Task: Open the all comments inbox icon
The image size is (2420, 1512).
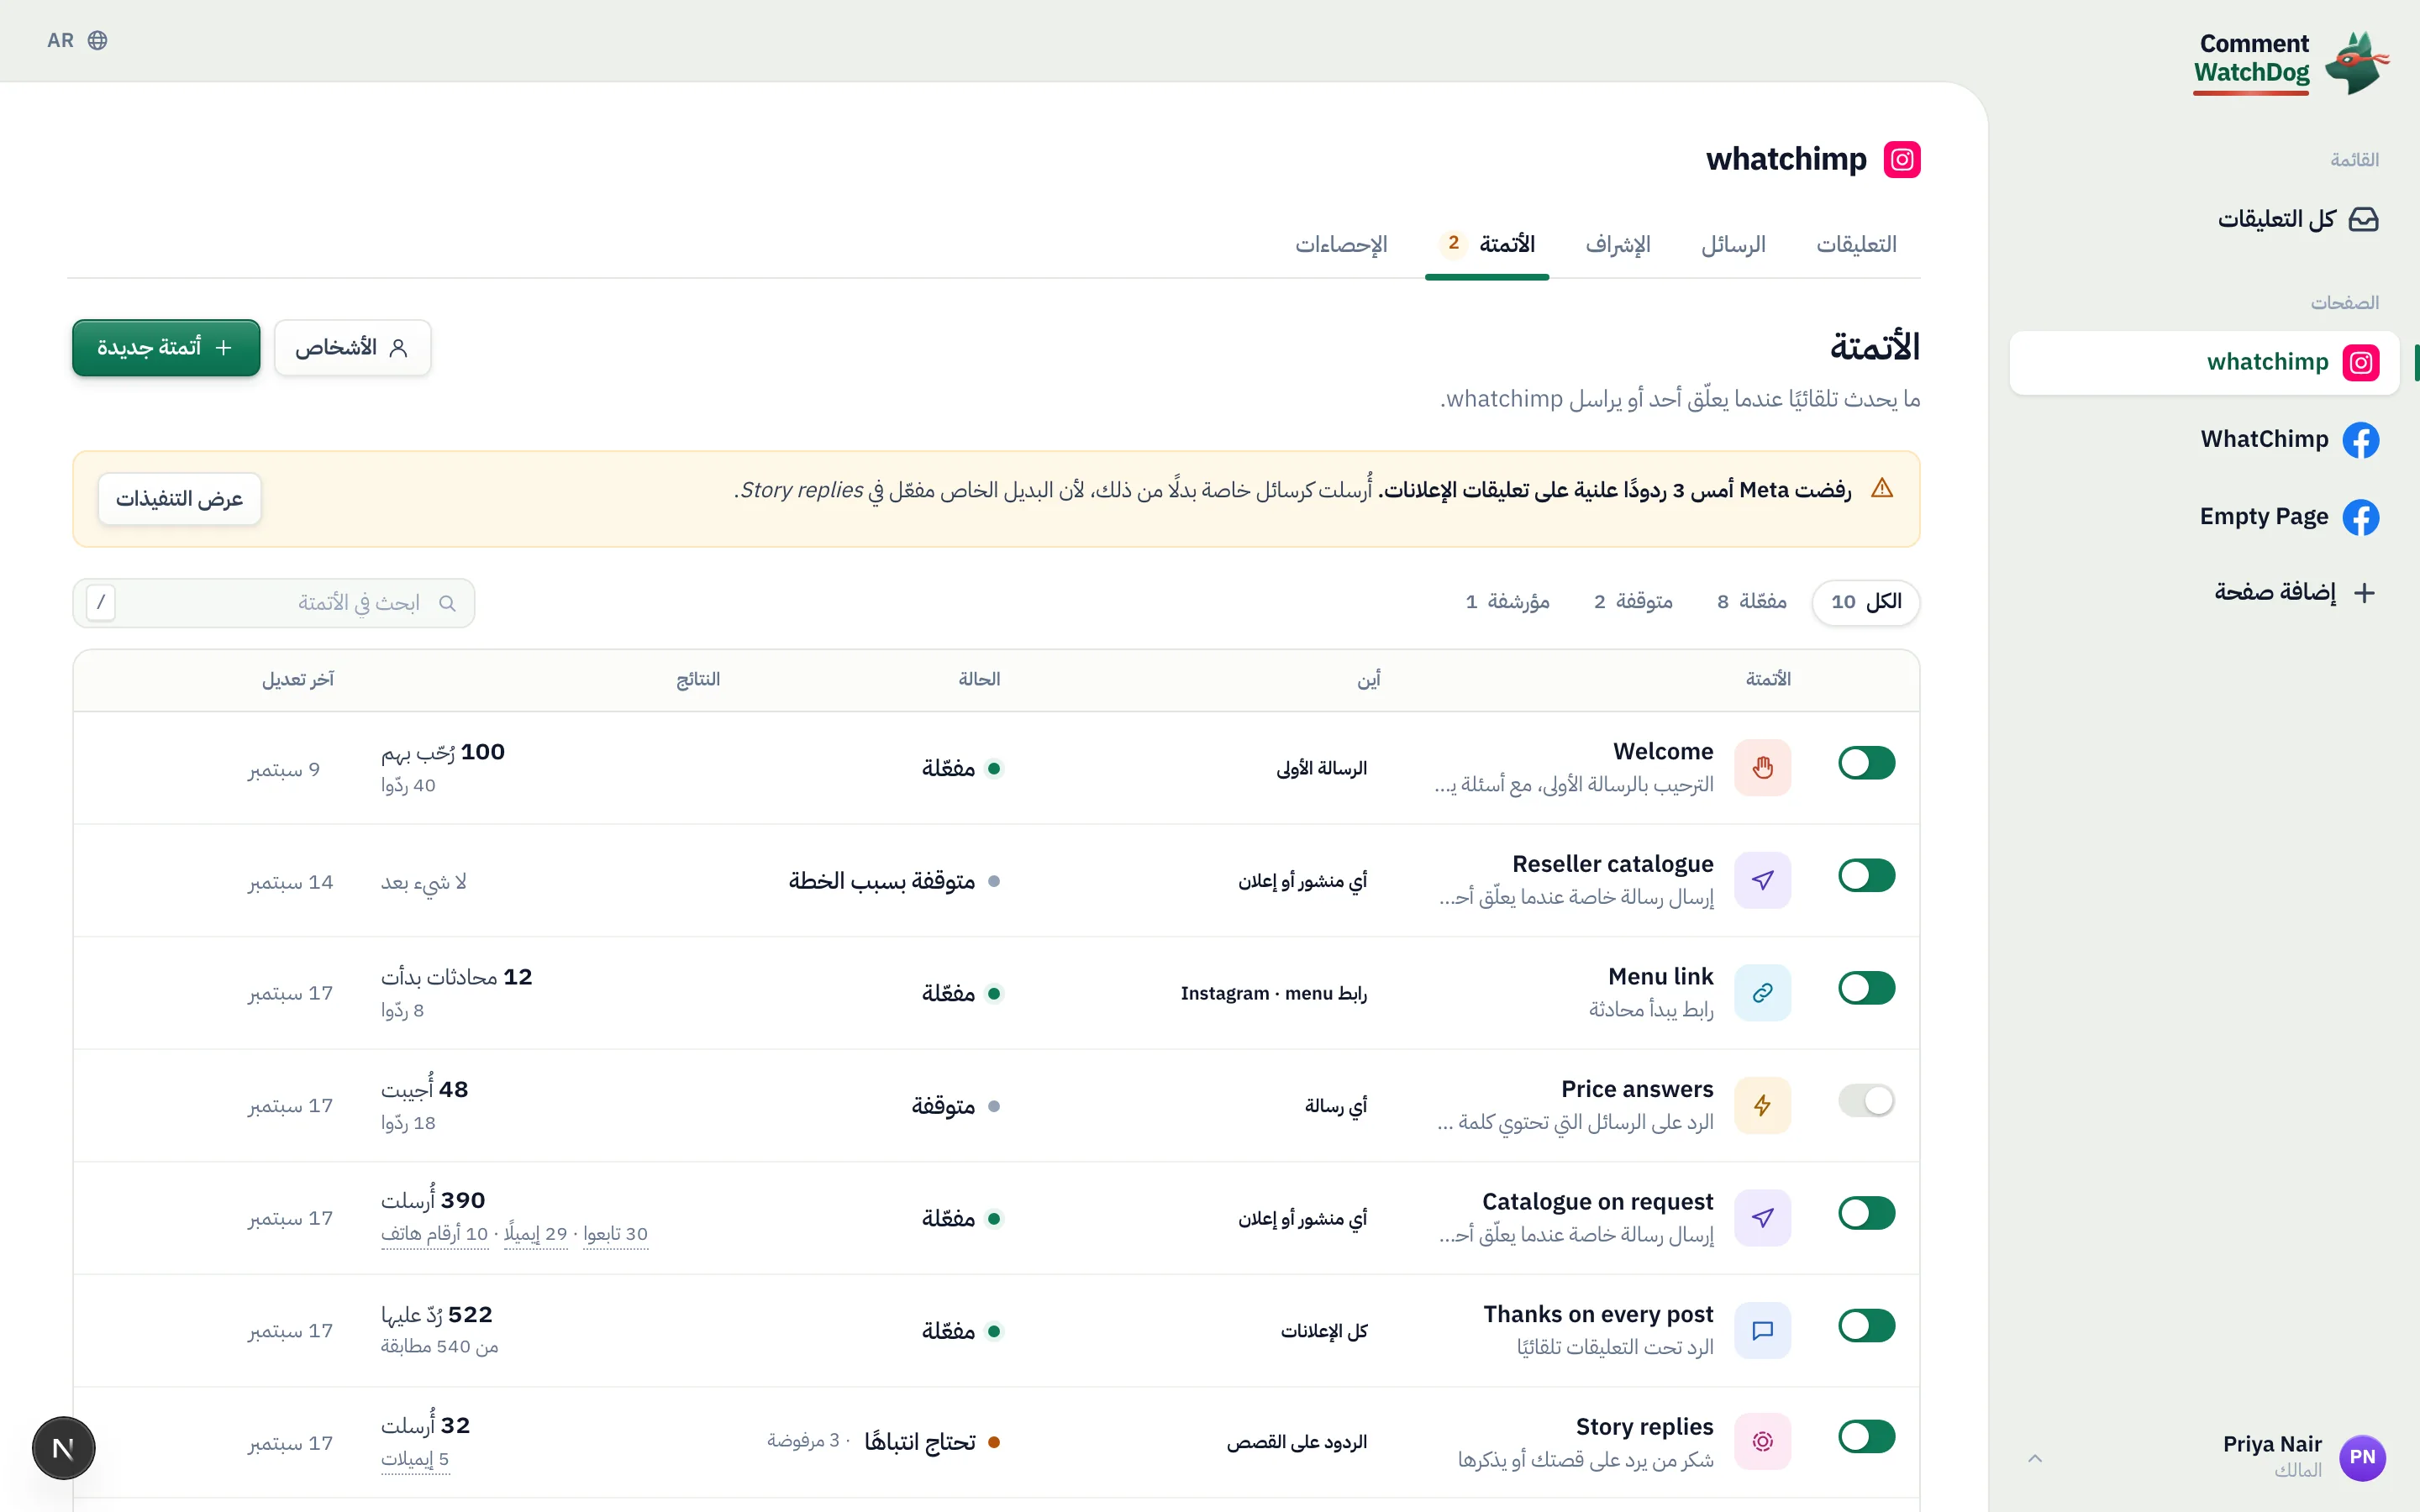Action: [x=2363, y=219]
